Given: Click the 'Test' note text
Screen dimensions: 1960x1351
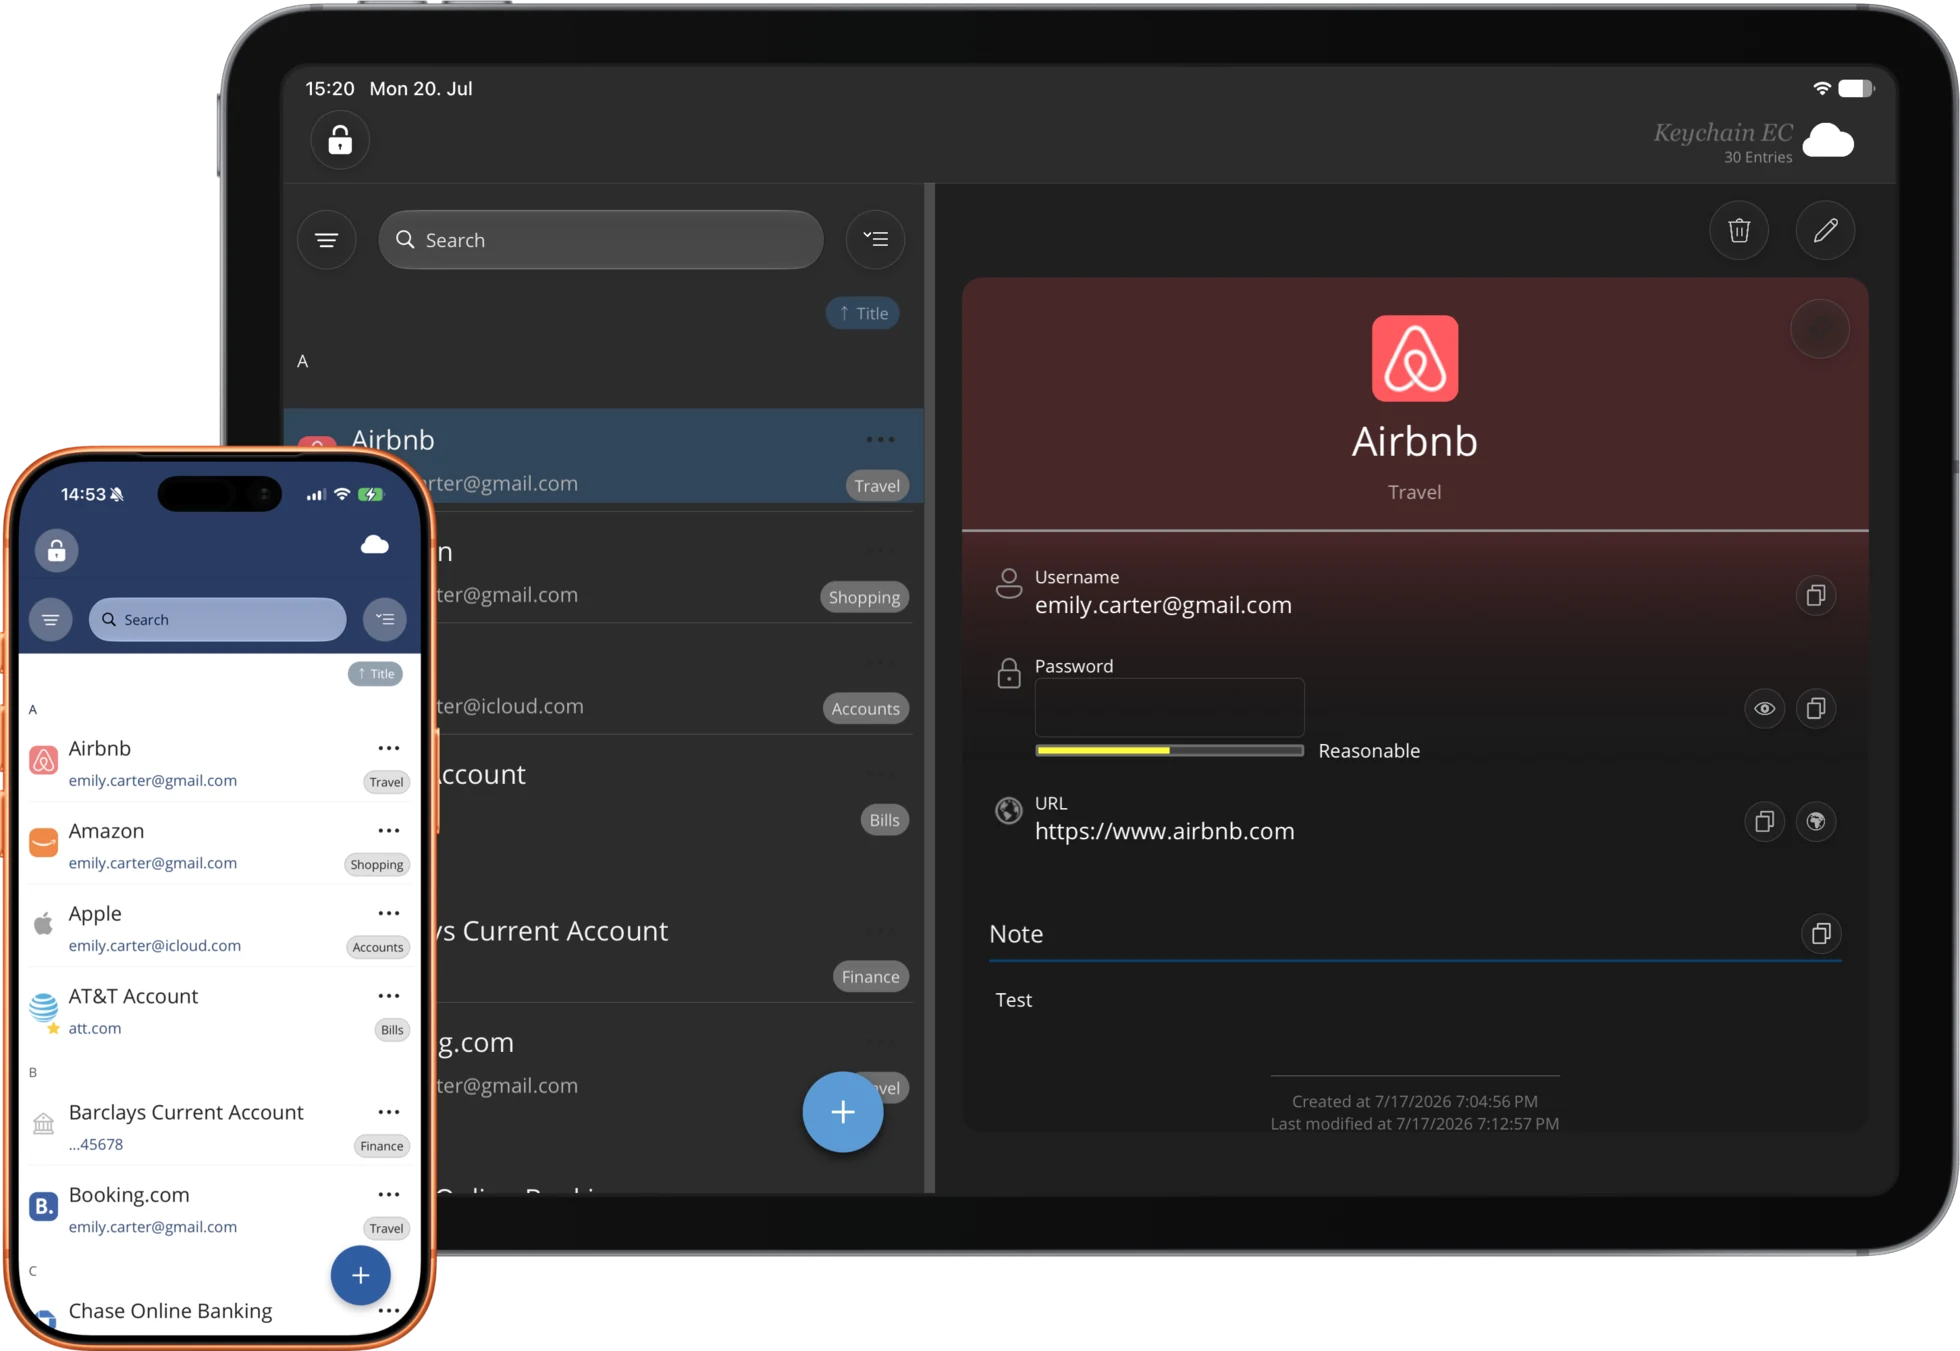Looking at the screenshot, I should click(x=1013, y=1000).
